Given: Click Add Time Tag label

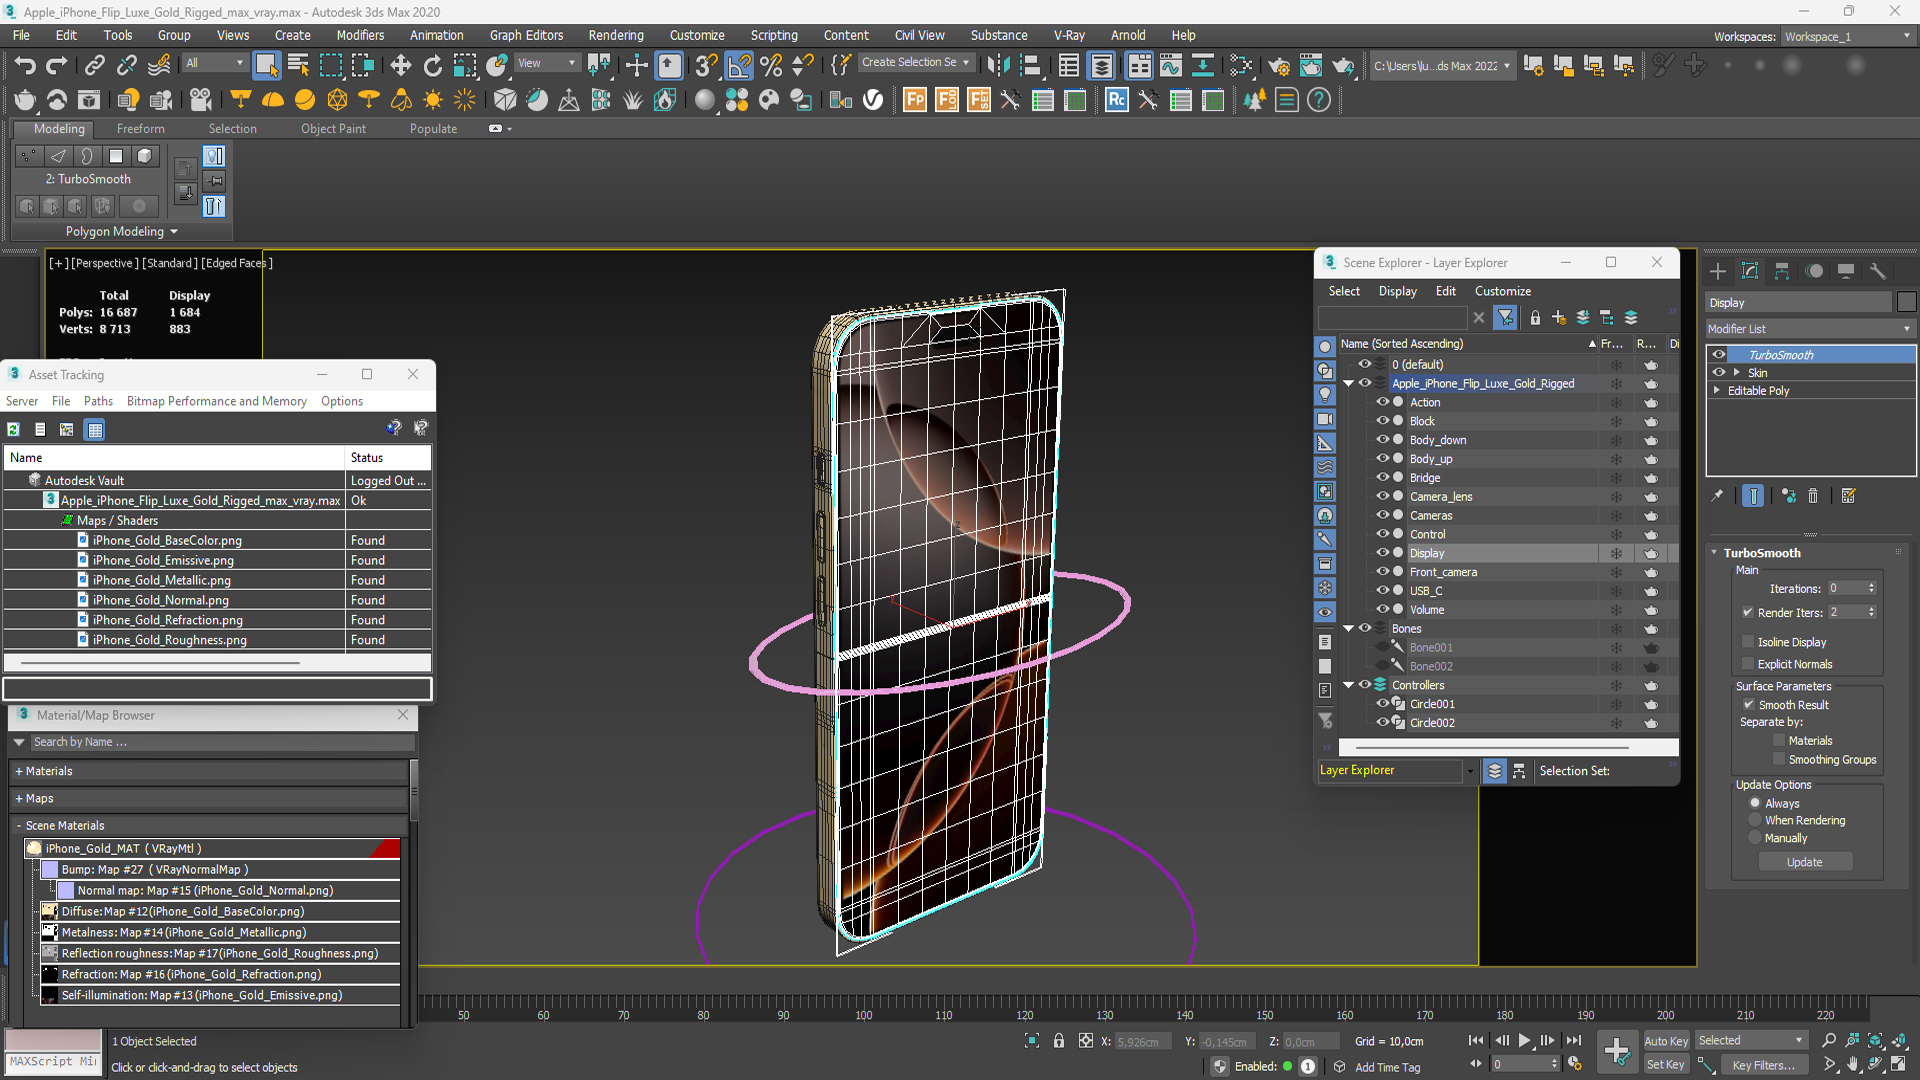Looking at the screenshot, I should 1387,1067.
